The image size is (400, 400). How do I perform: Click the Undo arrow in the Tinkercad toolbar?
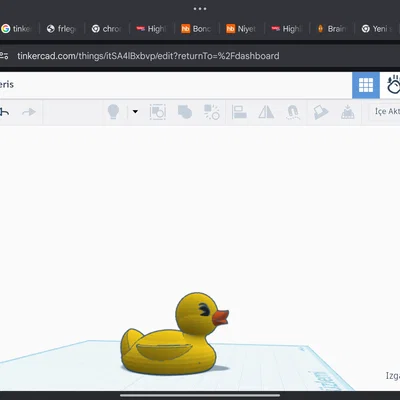tap(4, 112)
